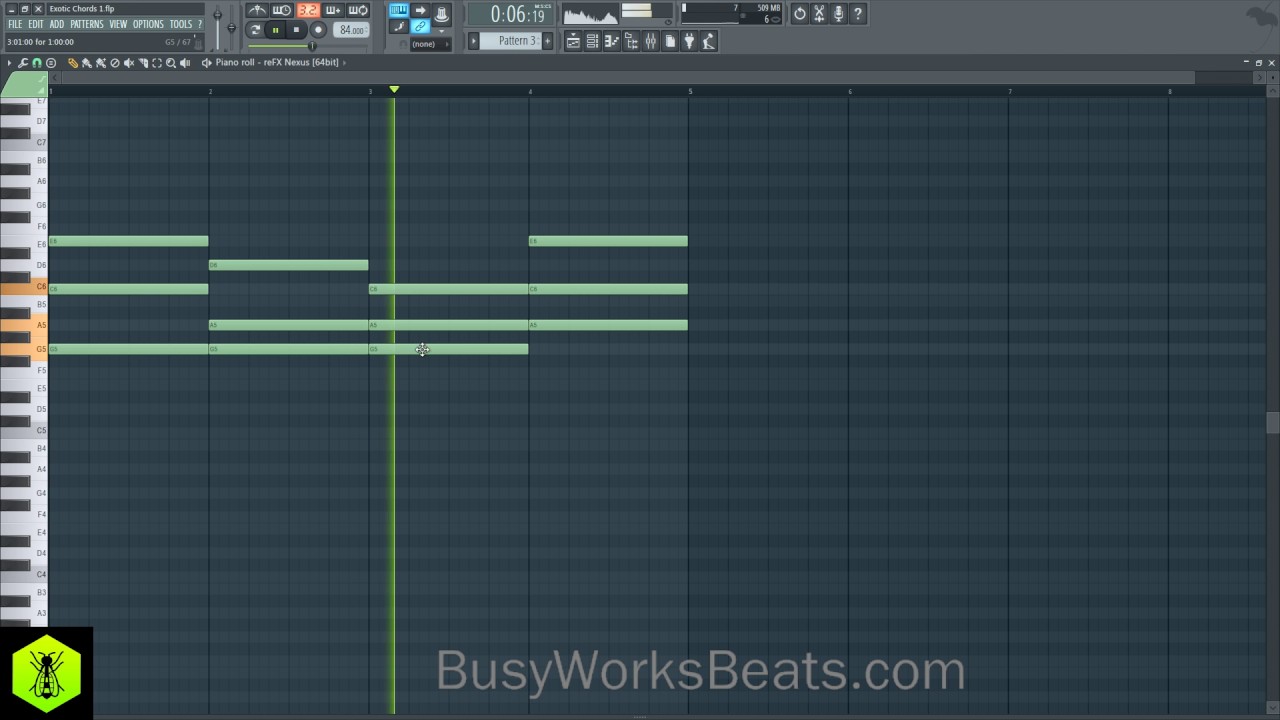Toggle the 3.2 countdown before recording

click(307, 10)
